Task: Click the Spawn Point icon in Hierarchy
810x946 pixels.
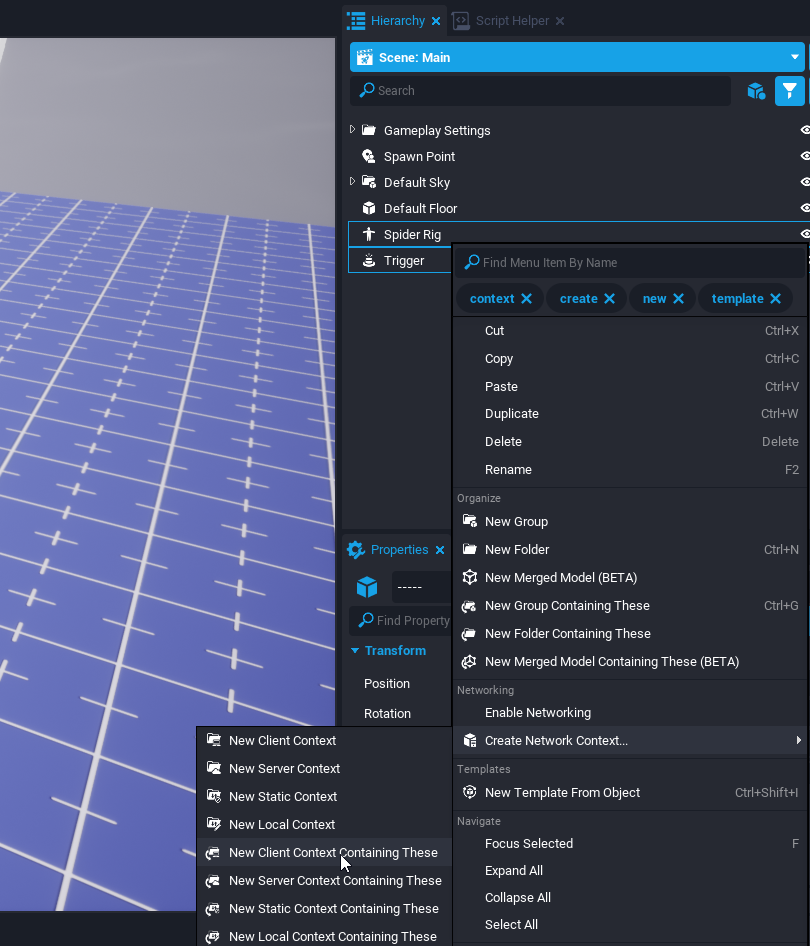Action: click(x=368, y=157)
